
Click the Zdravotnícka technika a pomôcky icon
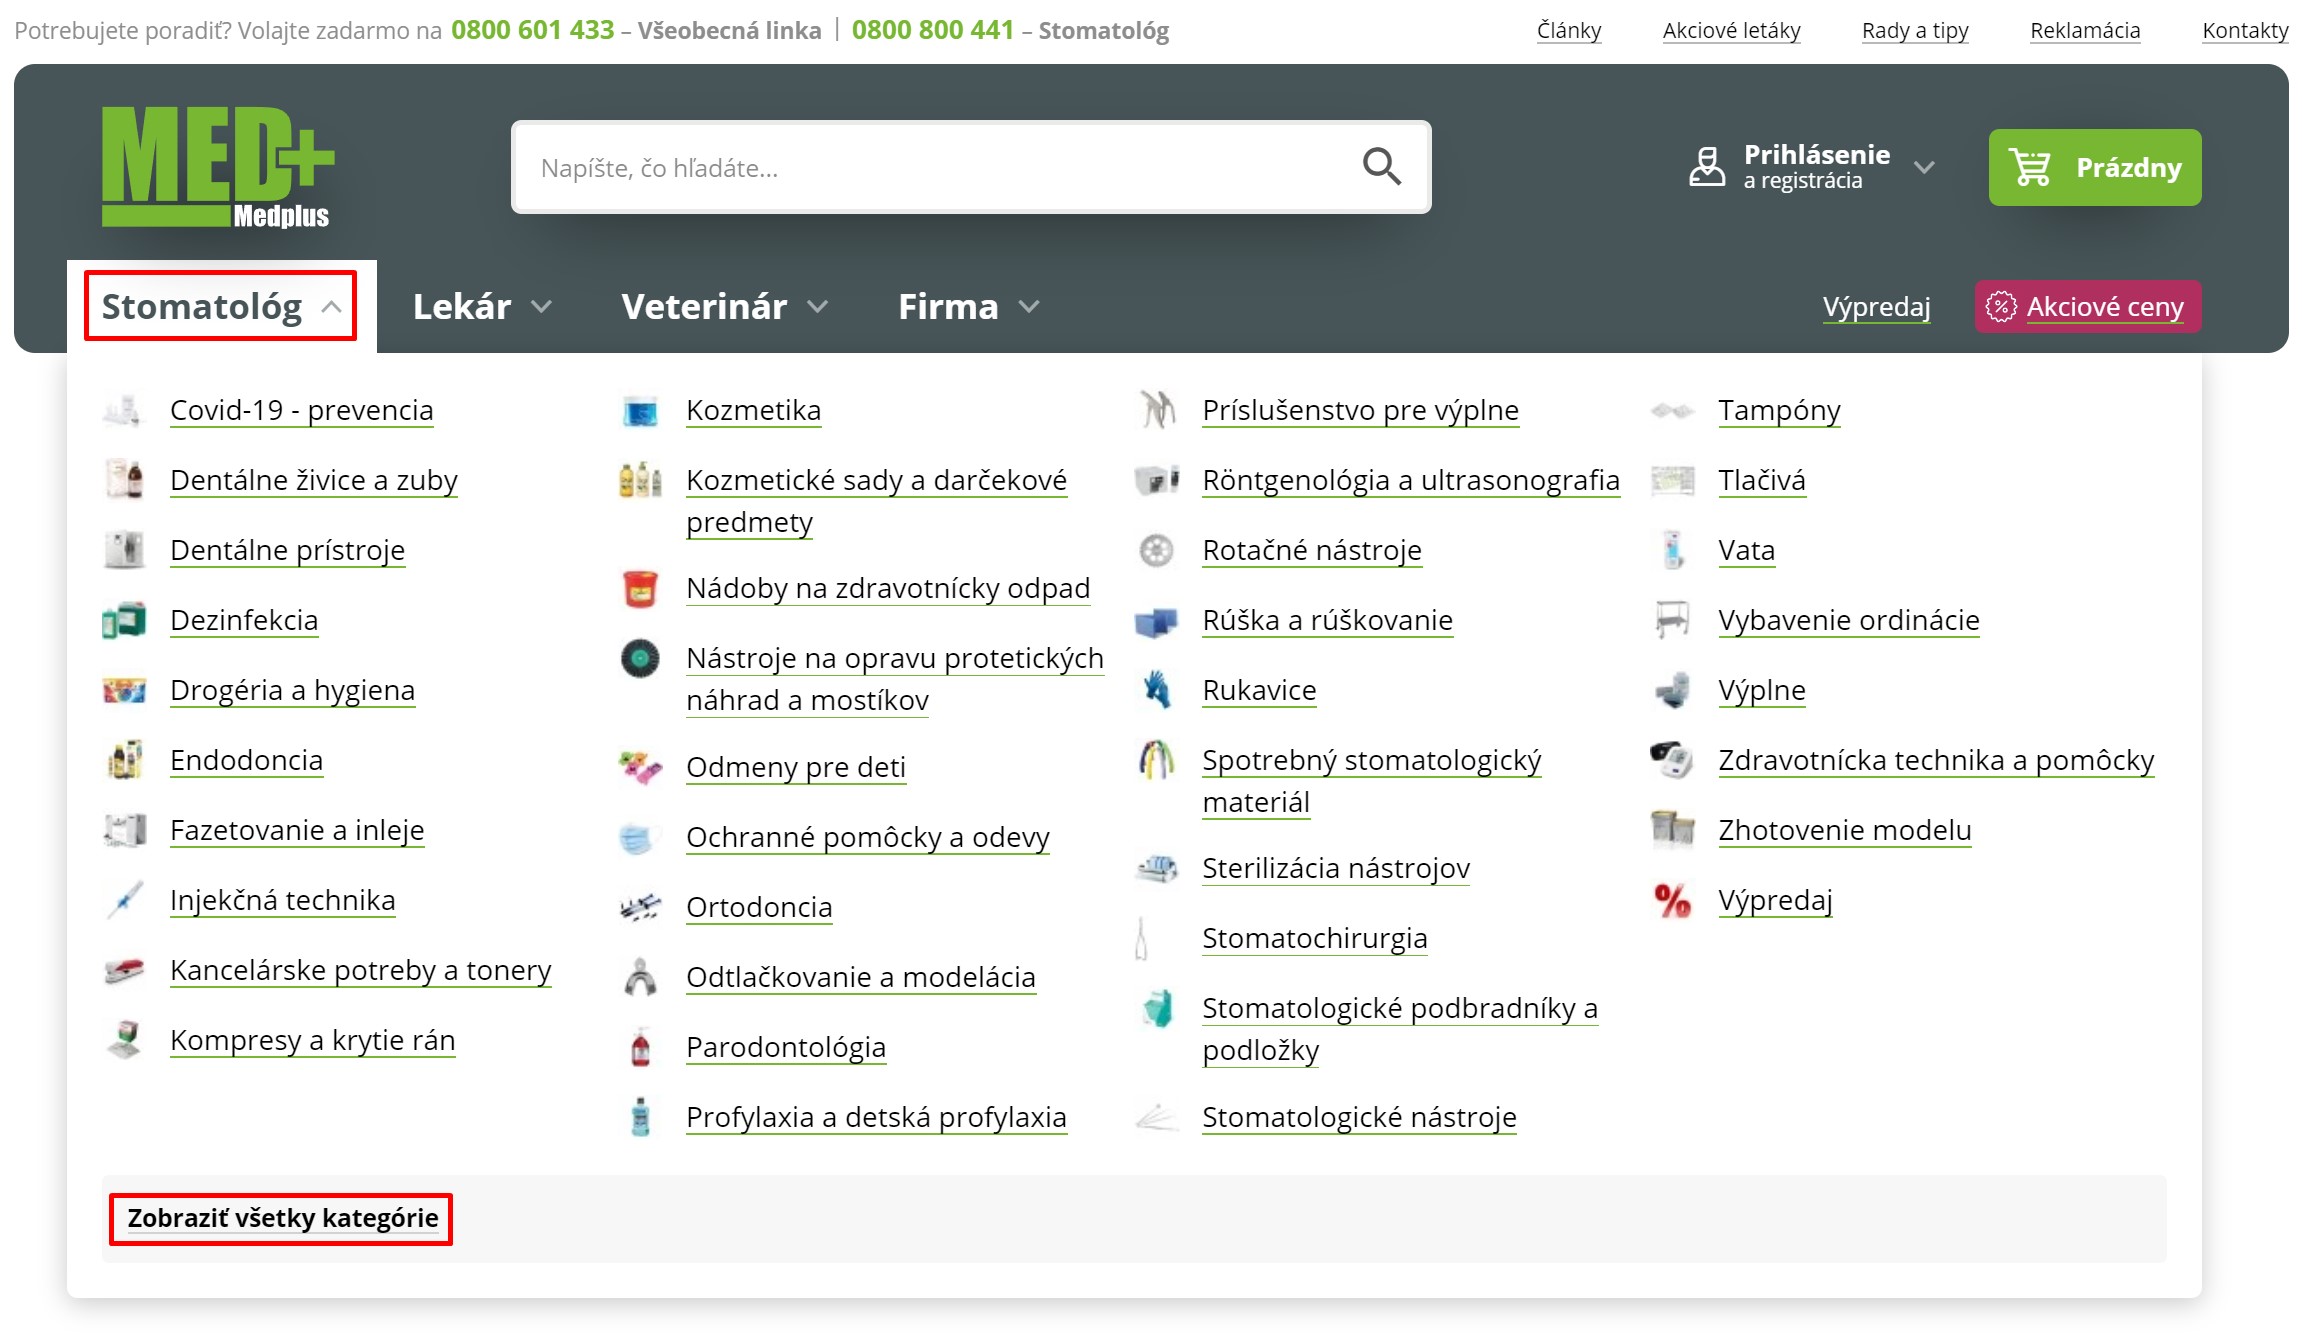pos(1672,760)
